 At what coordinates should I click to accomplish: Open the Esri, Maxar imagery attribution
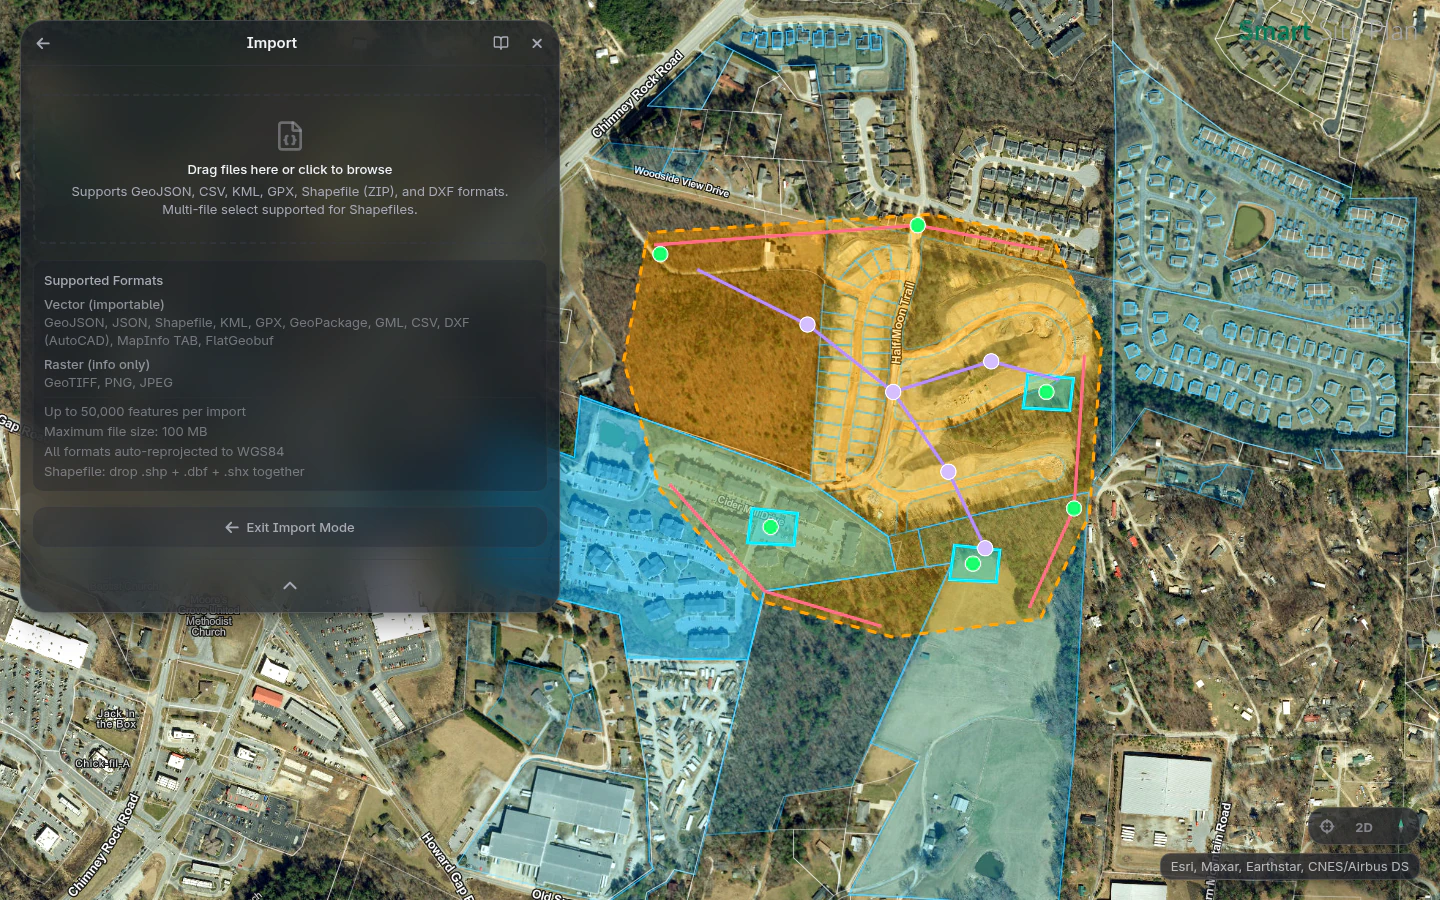(1289, 867)
